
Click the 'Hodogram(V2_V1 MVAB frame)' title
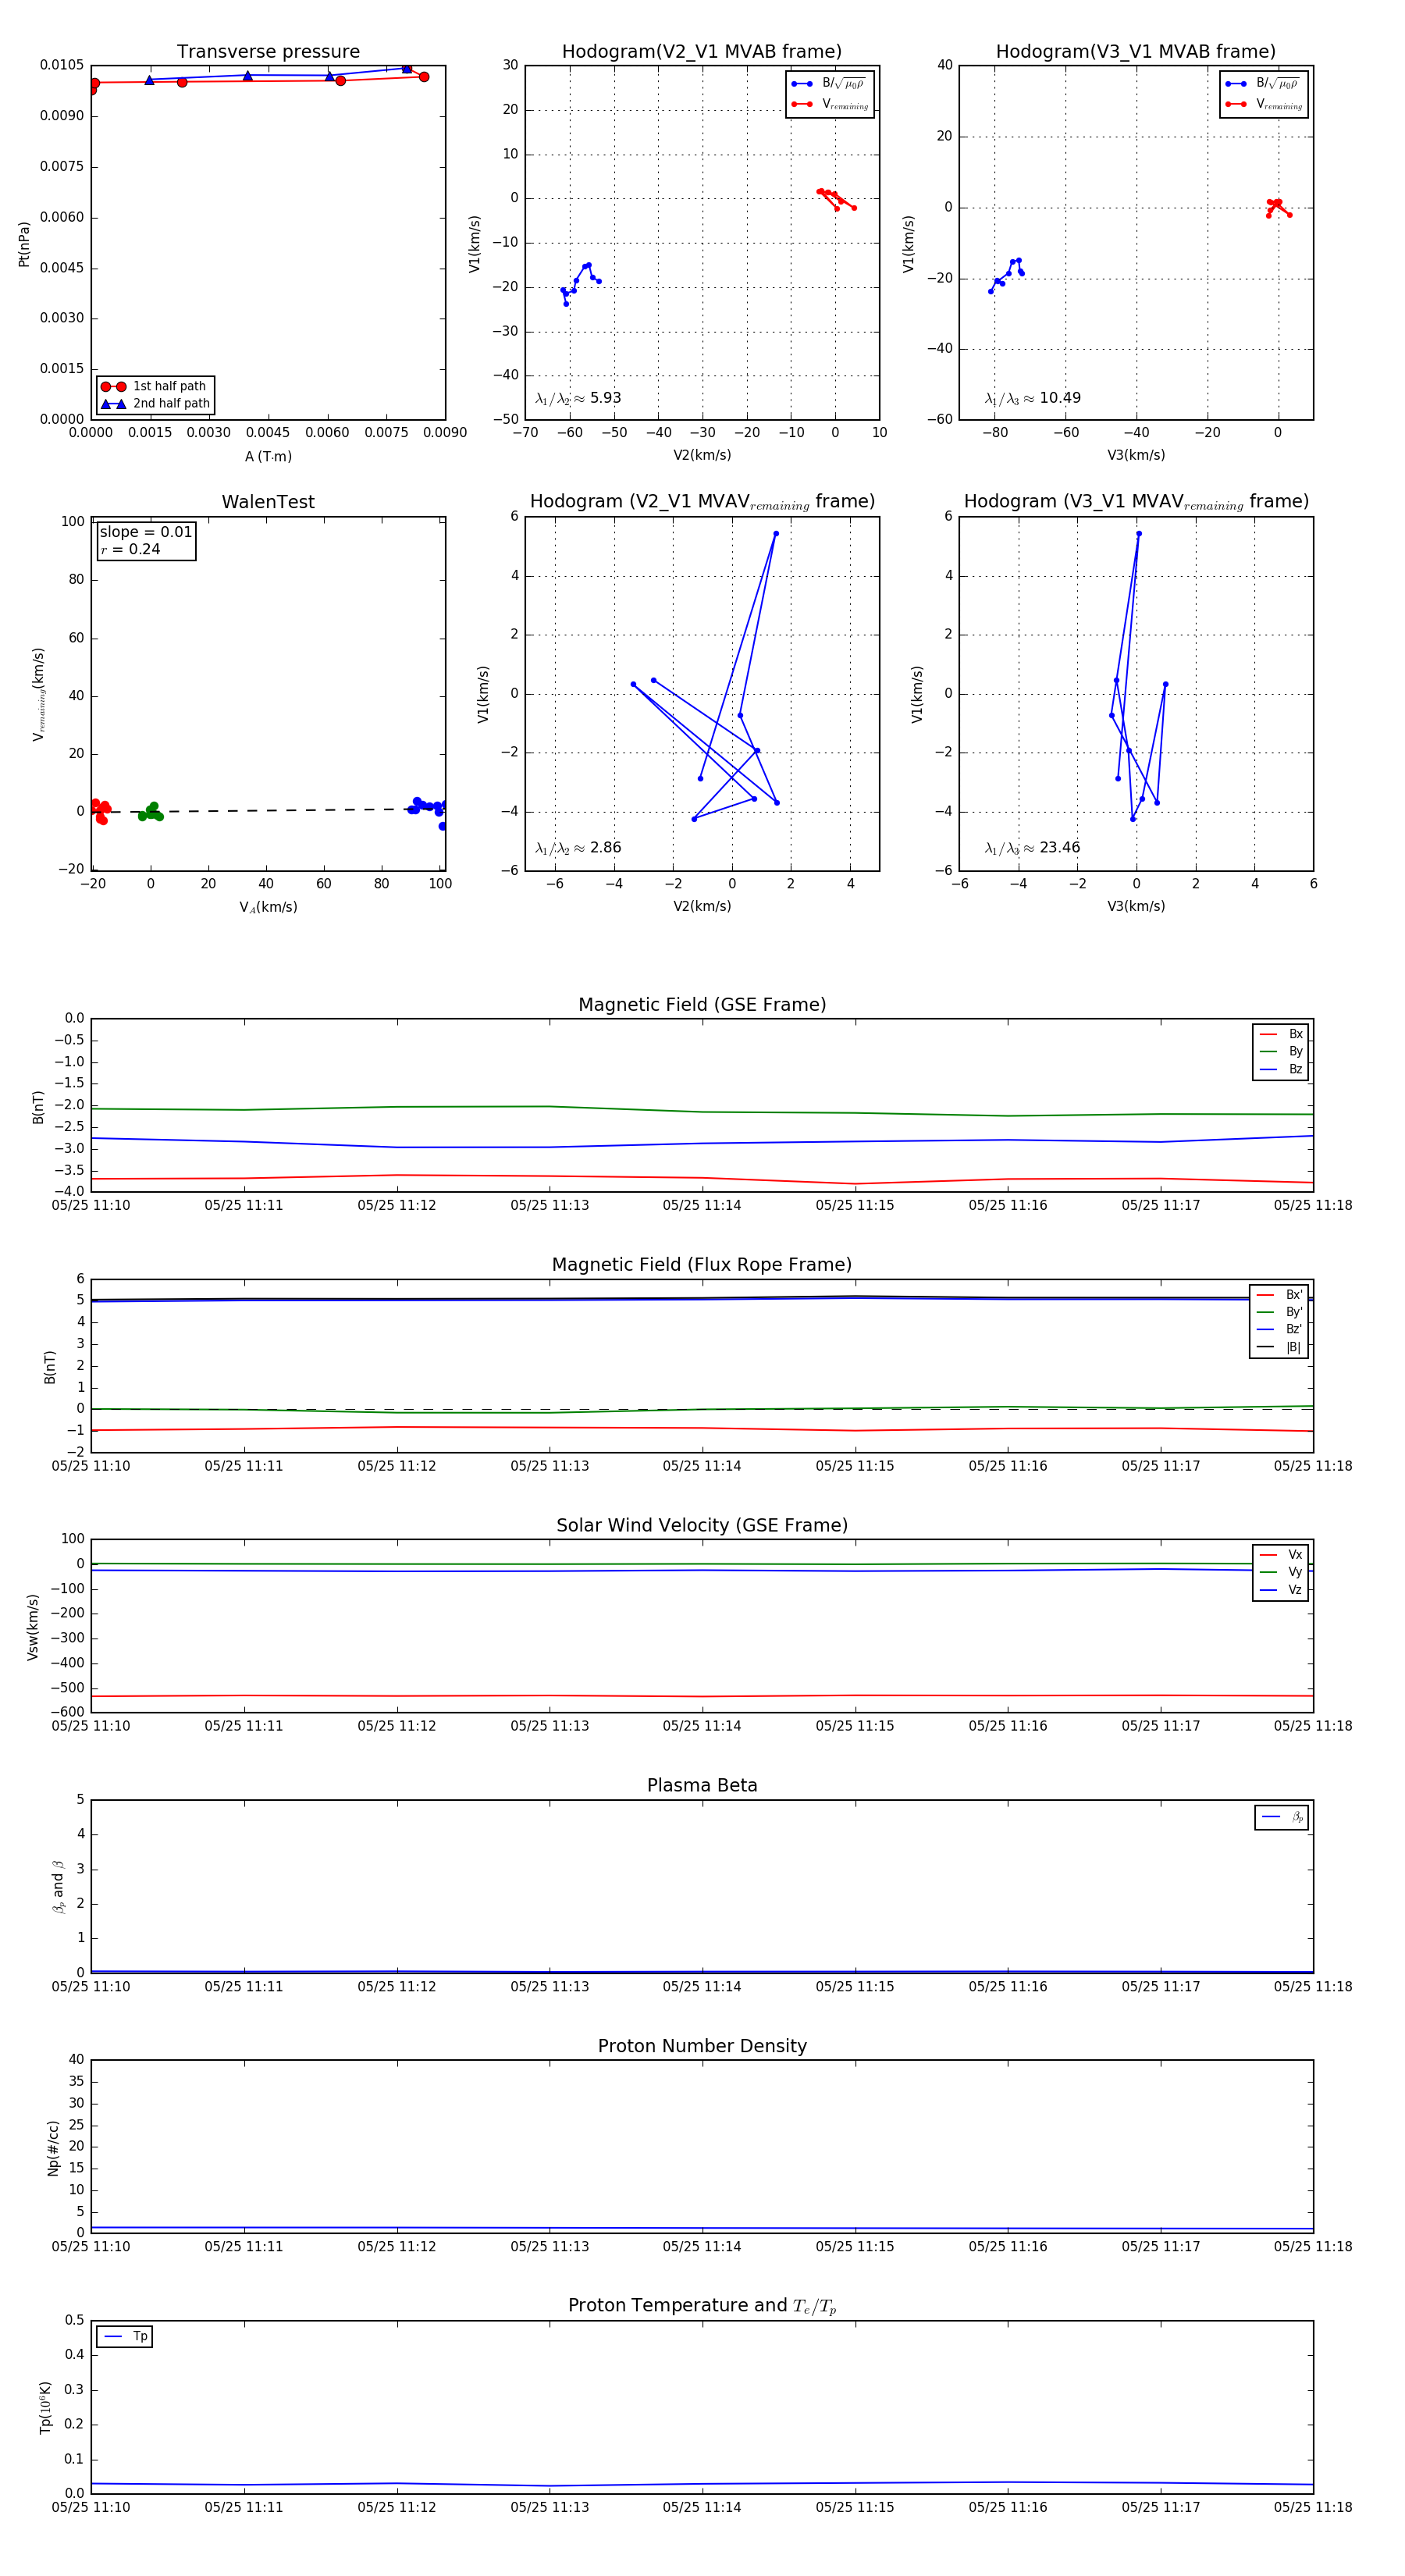coord(701,52)
